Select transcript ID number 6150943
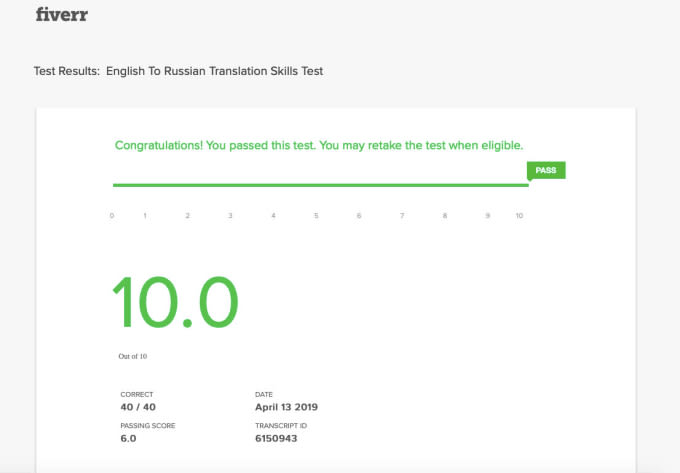 click(276, 438)
